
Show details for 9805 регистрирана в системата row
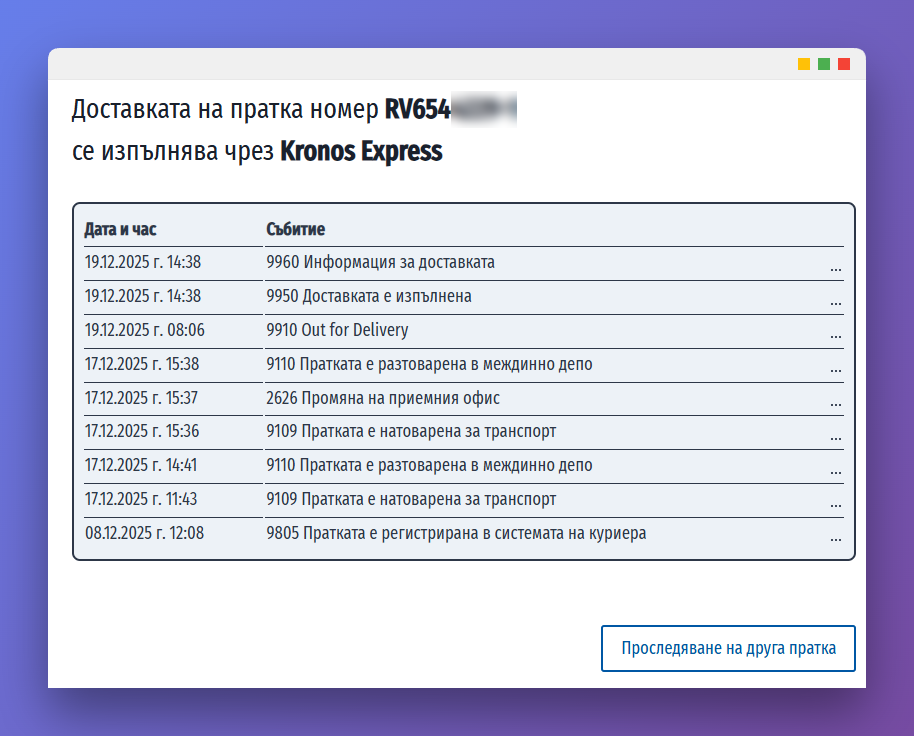[835, 539]
